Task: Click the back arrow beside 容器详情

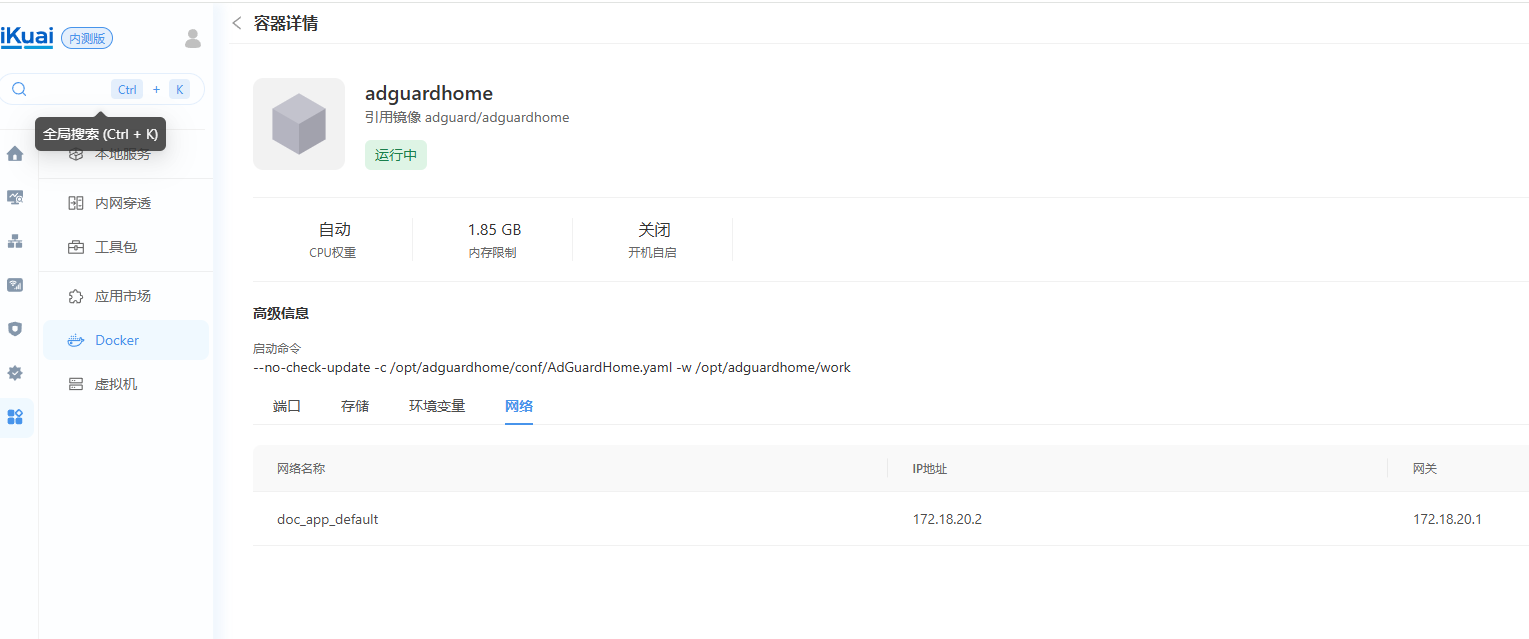Action: point(237,23)
